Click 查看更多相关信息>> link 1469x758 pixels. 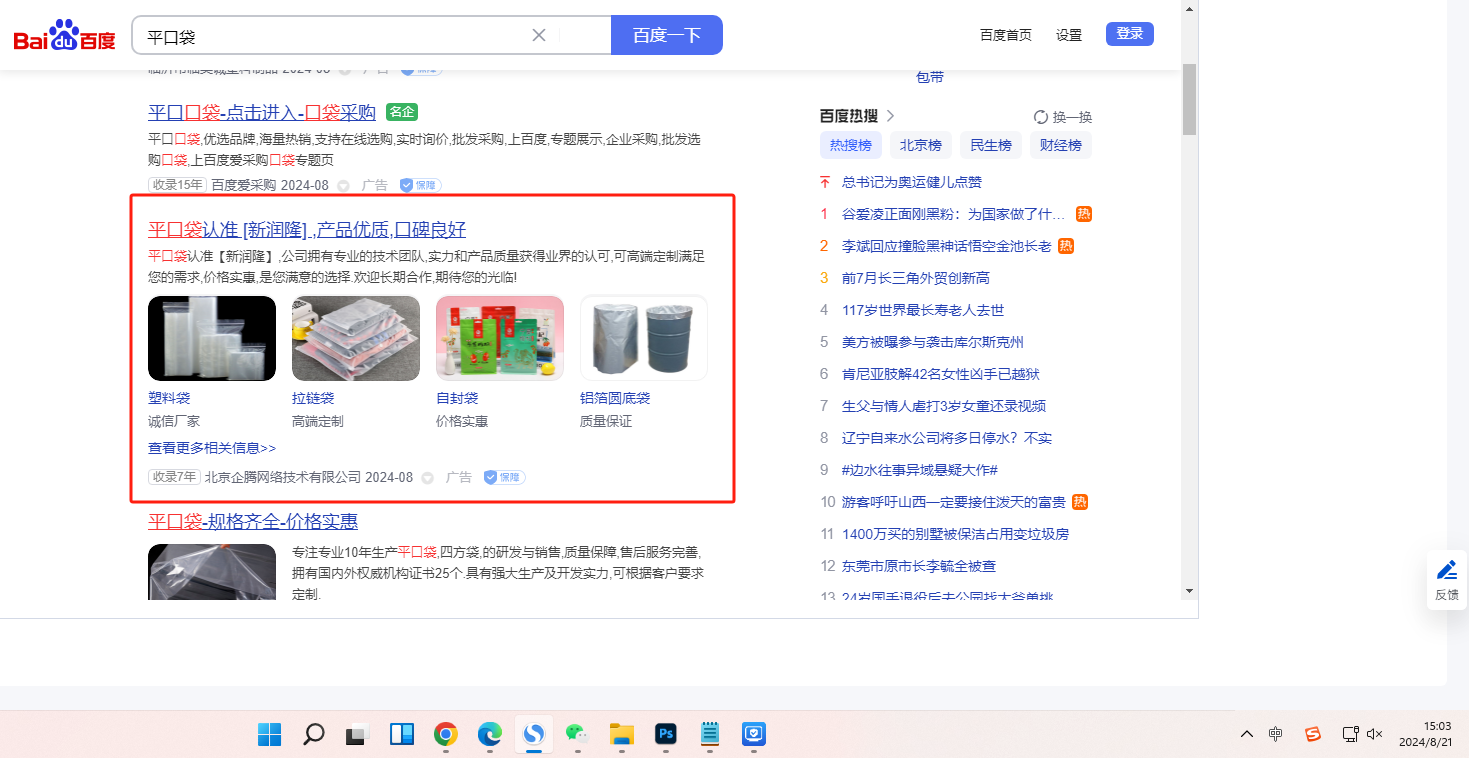pyautogui.click(x=212, y=448)
